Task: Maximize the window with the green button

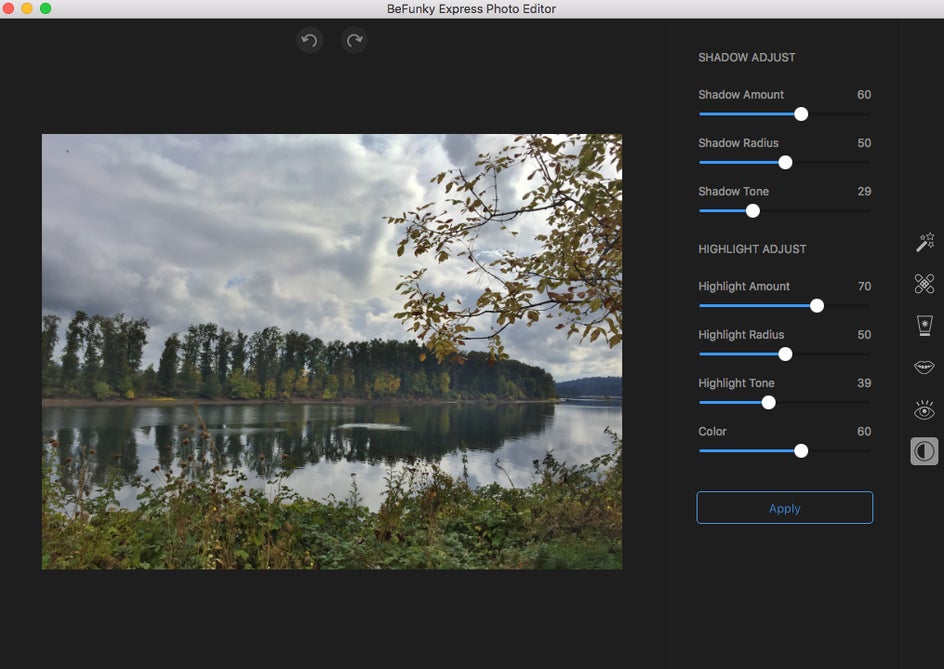Action: 46,8
